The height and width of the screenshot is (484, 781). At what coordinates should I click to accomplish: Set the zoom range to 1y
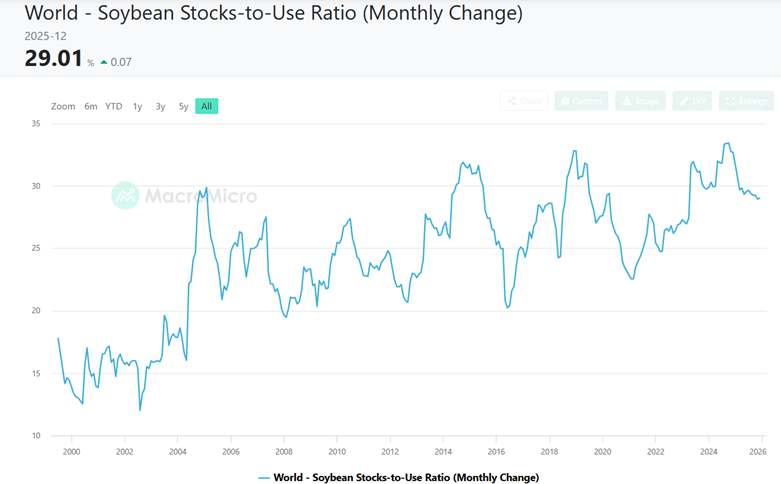[137, 106]
